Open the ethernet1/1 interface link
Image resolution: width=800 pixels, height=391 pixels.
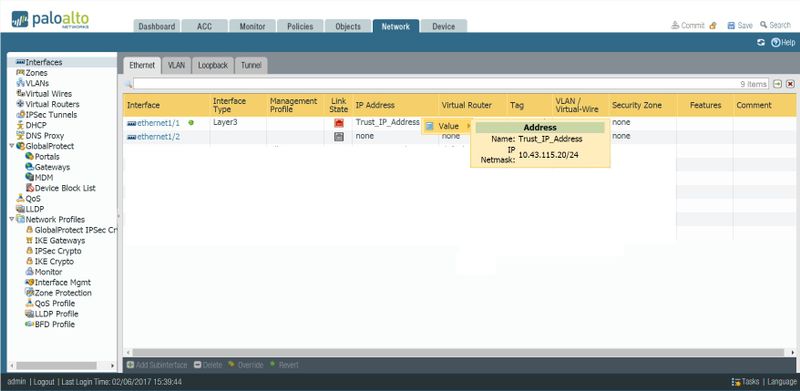click(x=158, y=123)
